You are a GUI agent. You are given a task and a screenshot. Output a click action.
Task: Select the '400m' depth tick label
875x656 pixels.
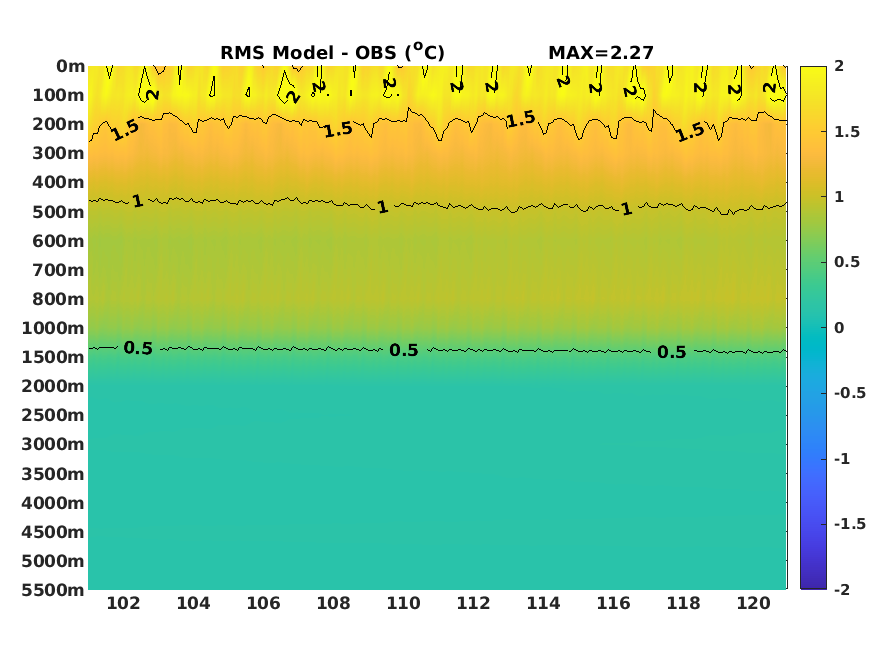58,182
